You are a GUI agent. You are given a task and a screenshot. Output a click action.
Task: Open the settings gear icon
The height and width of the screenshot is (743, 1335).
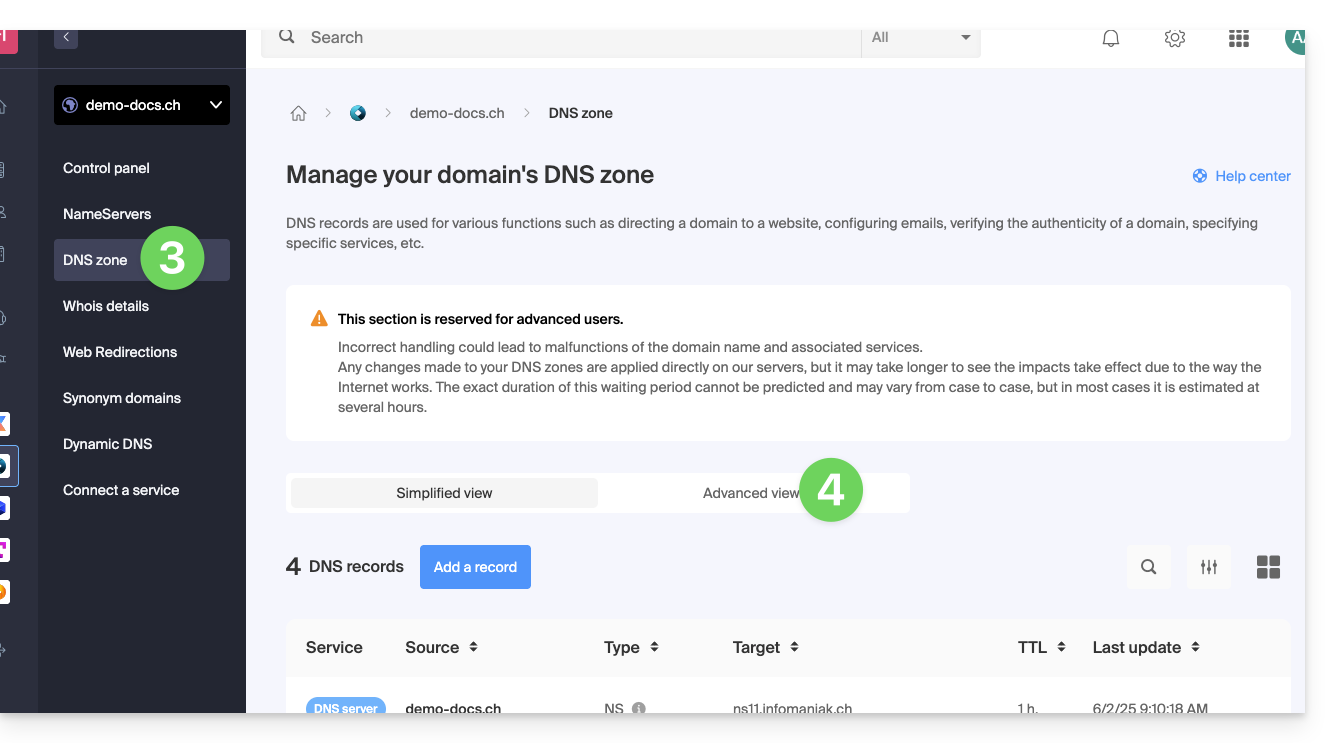pos(1175,38)
